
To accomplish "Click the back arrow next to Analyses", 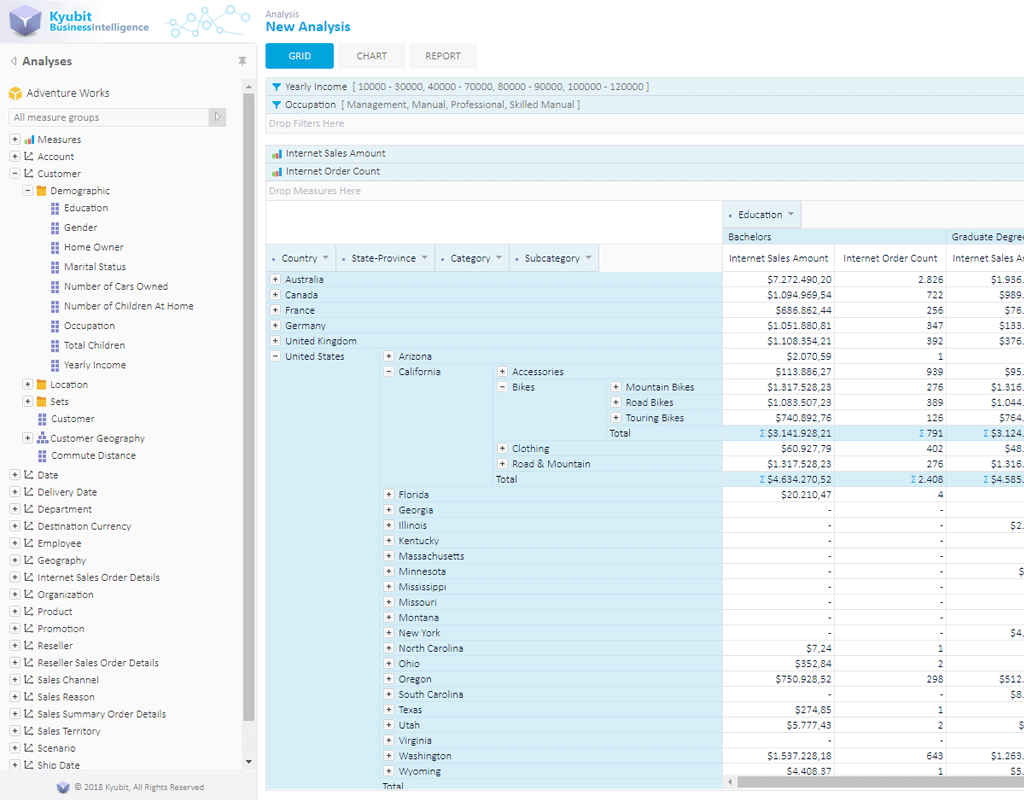I will coord(13,61).
